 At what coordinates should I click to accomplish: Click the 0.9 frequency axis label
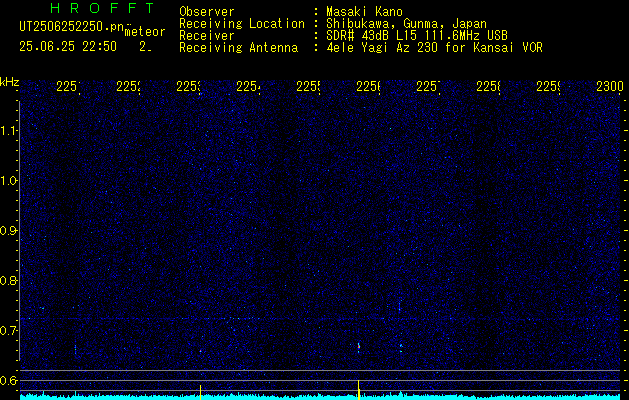(x=8, y=231)
